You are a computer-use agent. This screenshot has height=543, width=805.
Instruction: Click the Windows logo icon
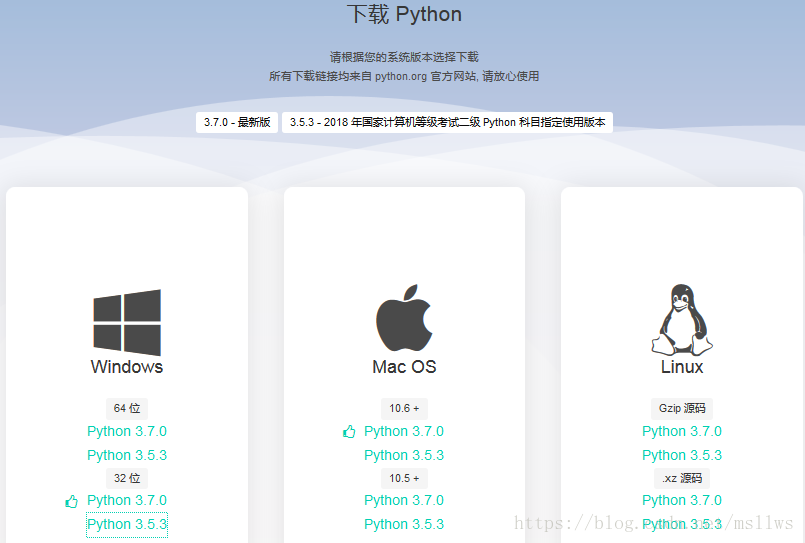(x=127, y=322)
